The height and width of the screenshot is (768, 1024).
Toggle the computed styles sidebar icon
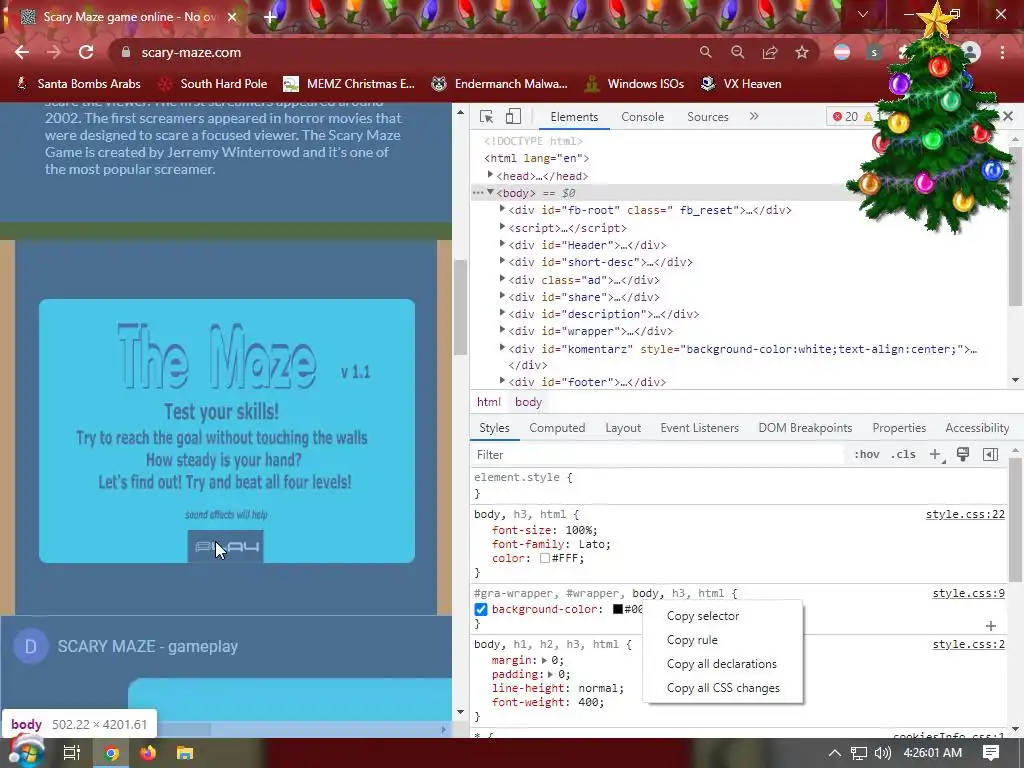[x=990, y=455]
